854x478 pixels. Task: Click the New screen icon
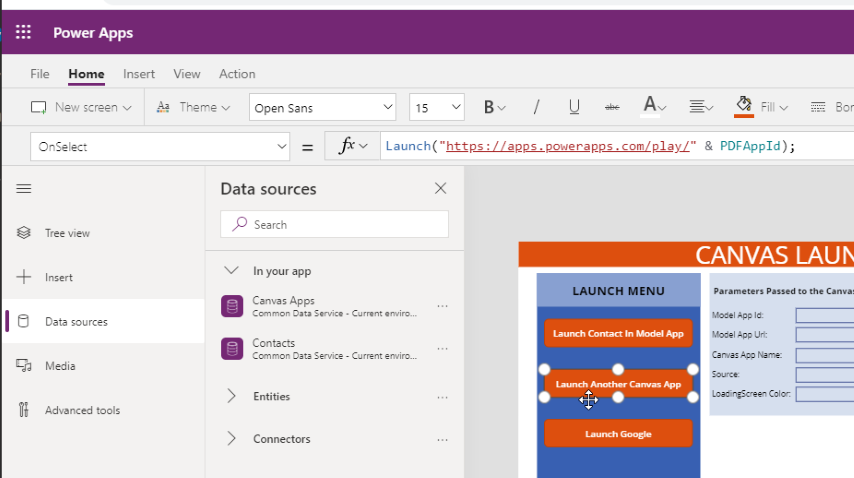39,107
